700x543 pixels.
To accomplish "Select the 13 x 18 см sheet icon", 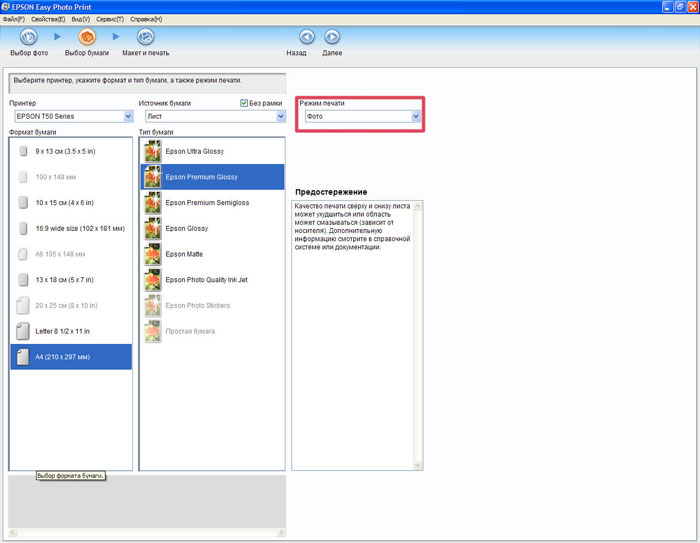I will pos(23,280).
